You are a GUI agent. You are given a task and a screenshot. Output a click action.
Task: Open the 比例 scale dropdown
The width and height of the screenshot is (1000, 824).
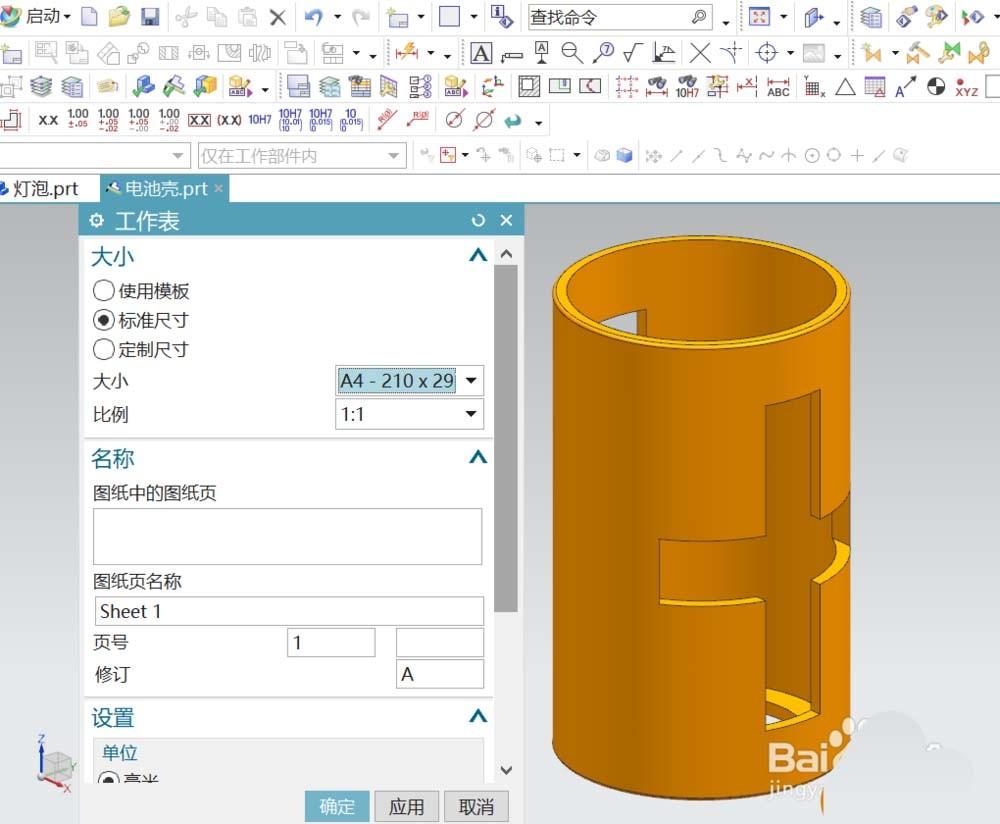pyautogui.click(x=469, y=414)
